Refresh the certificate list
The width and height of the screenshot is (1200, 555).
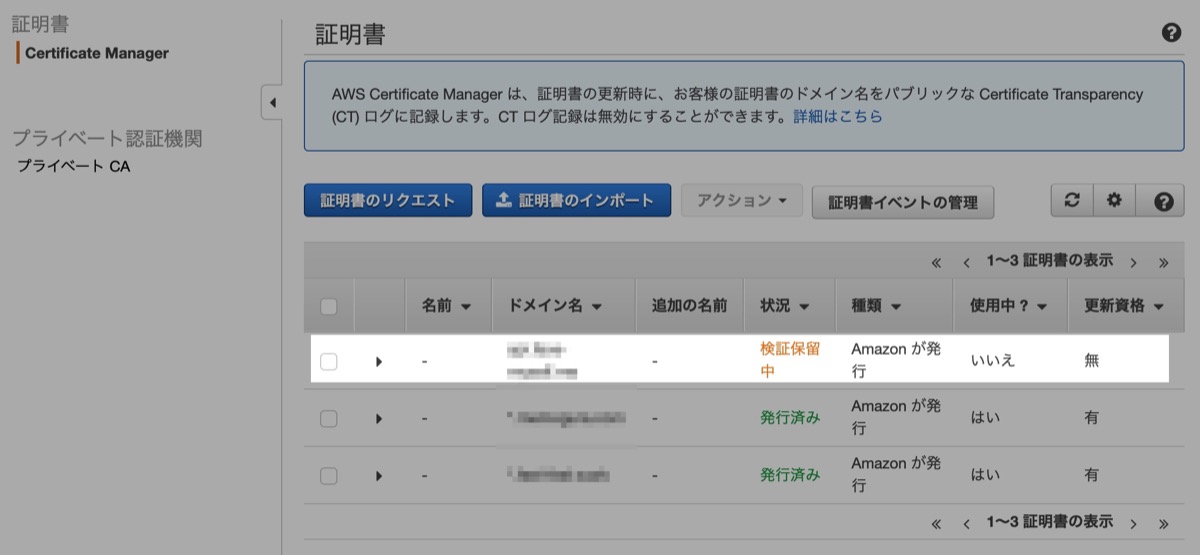1072,200
